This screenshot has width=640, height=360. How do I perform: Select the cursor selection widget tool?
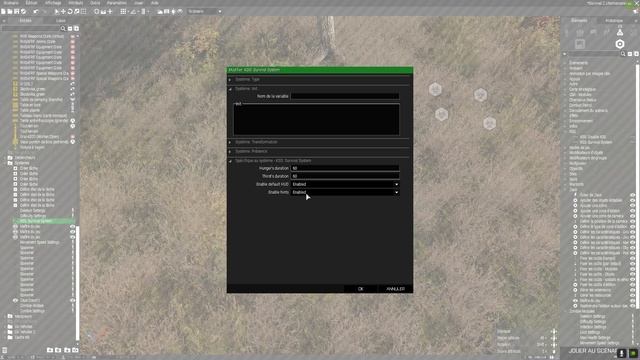point(57,11)
